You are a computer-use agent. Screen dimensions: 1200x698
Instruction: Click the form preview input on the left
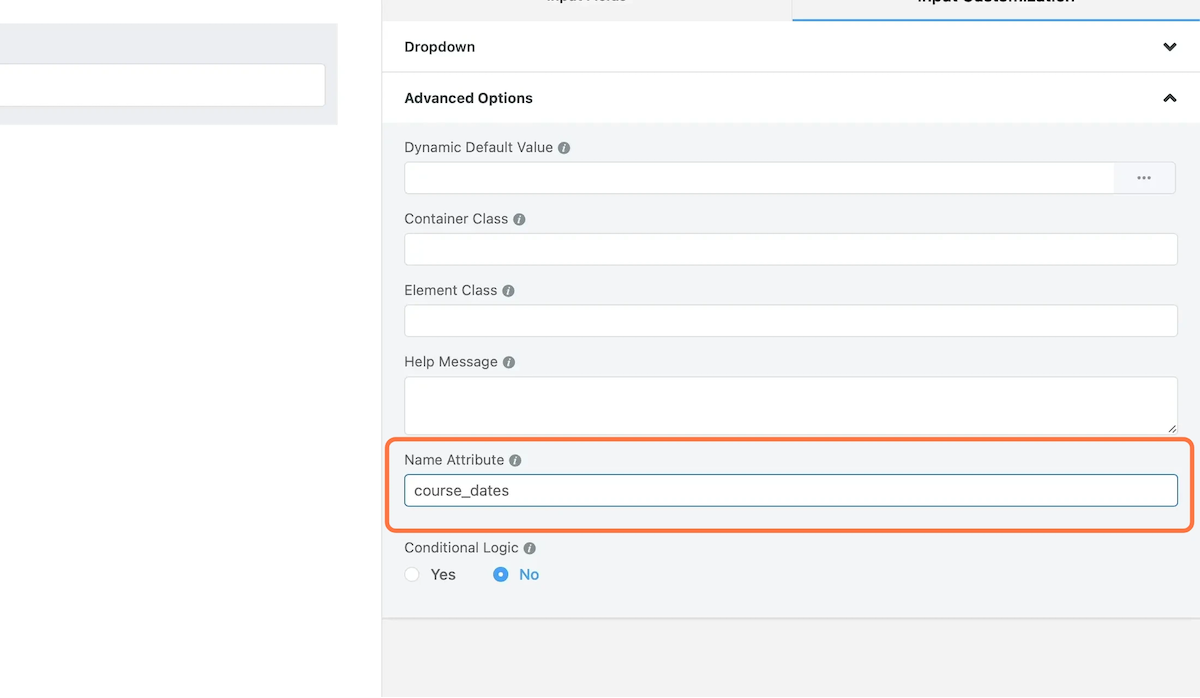click(162, 86)
